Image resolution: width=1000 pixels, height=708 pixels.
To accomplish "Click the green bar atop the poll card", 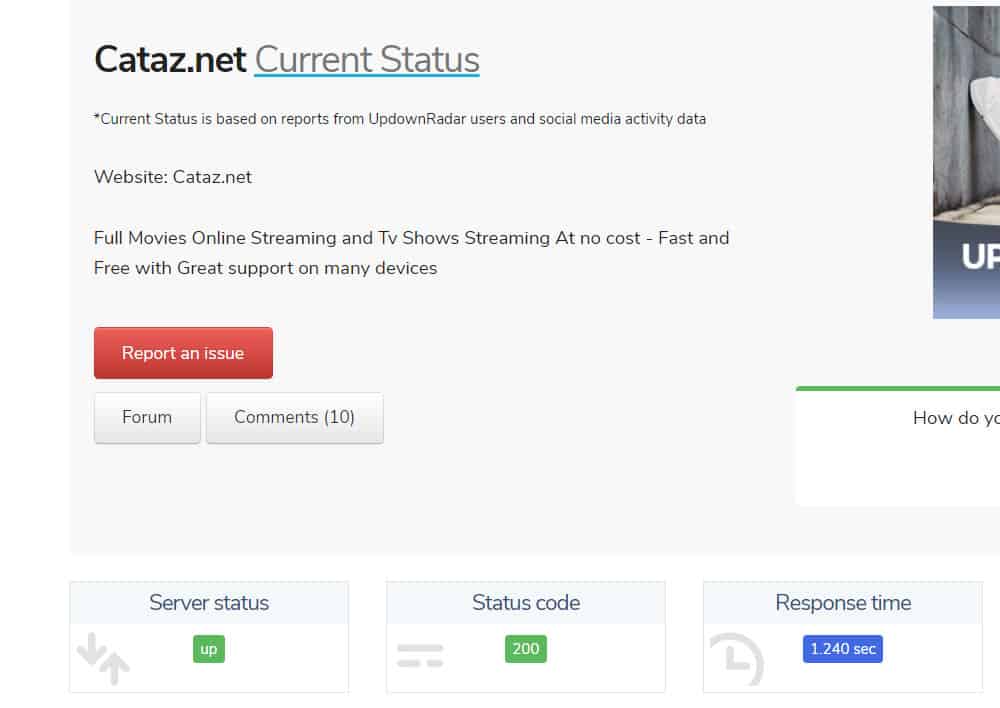I will point(897,388).
